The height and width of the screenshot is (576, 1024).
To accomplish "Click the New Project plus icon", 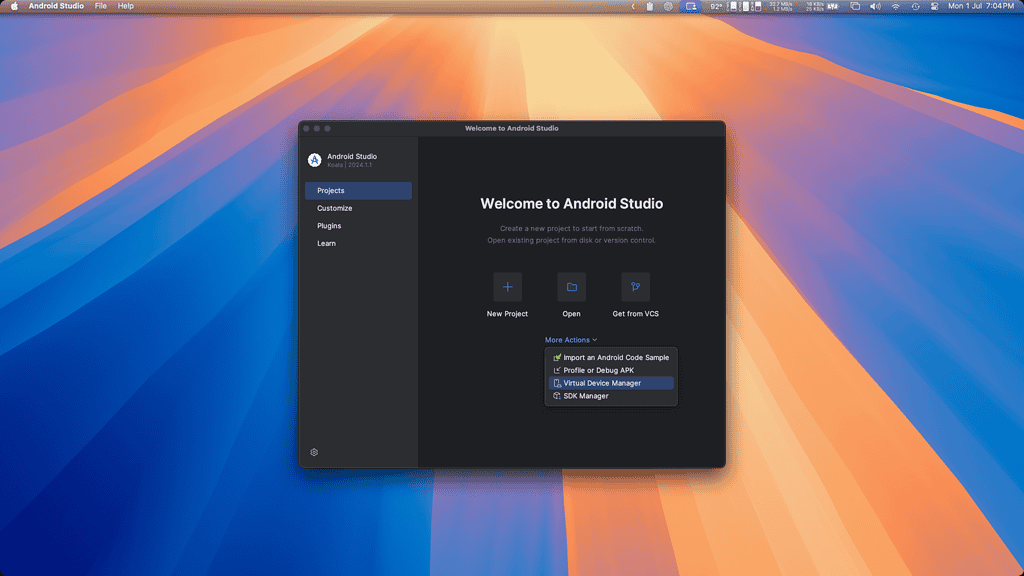I will click(507, 287).
